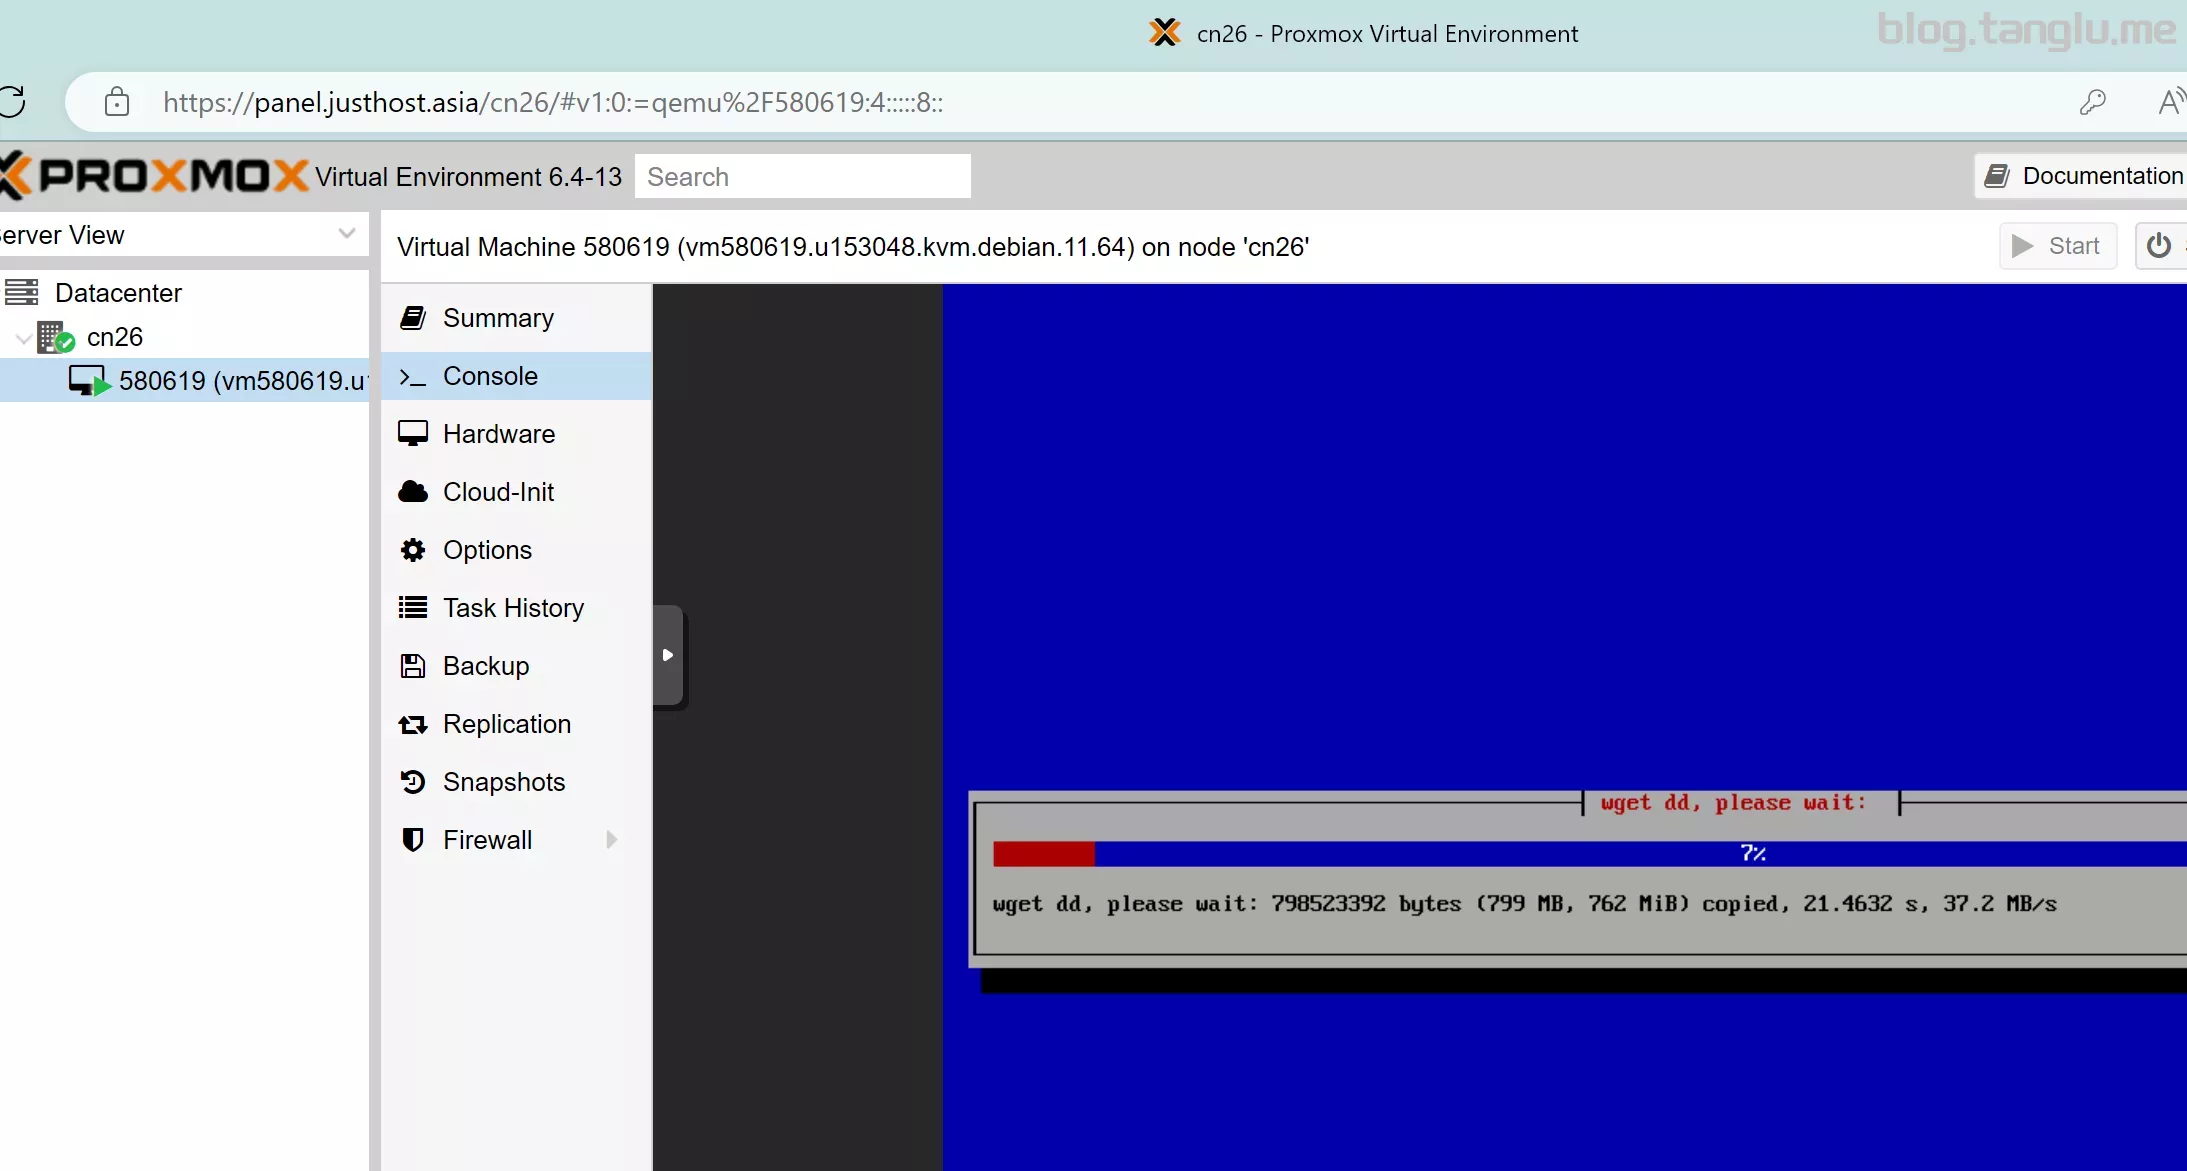Image resolution: width=2187 pixels, height=1171 pixels.
Task: Click the browser reload icon
Action: tap(12, 102)
